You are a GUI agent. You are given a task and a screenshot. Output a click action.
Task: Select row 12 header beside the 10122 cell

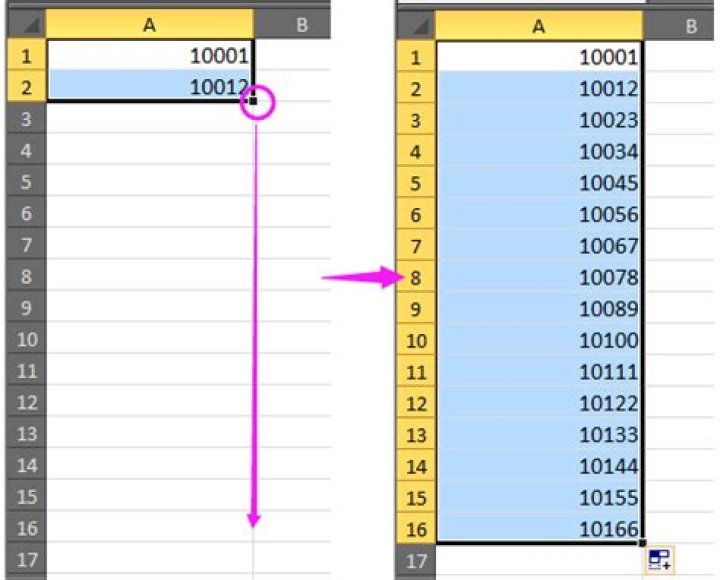pos(416,404)
